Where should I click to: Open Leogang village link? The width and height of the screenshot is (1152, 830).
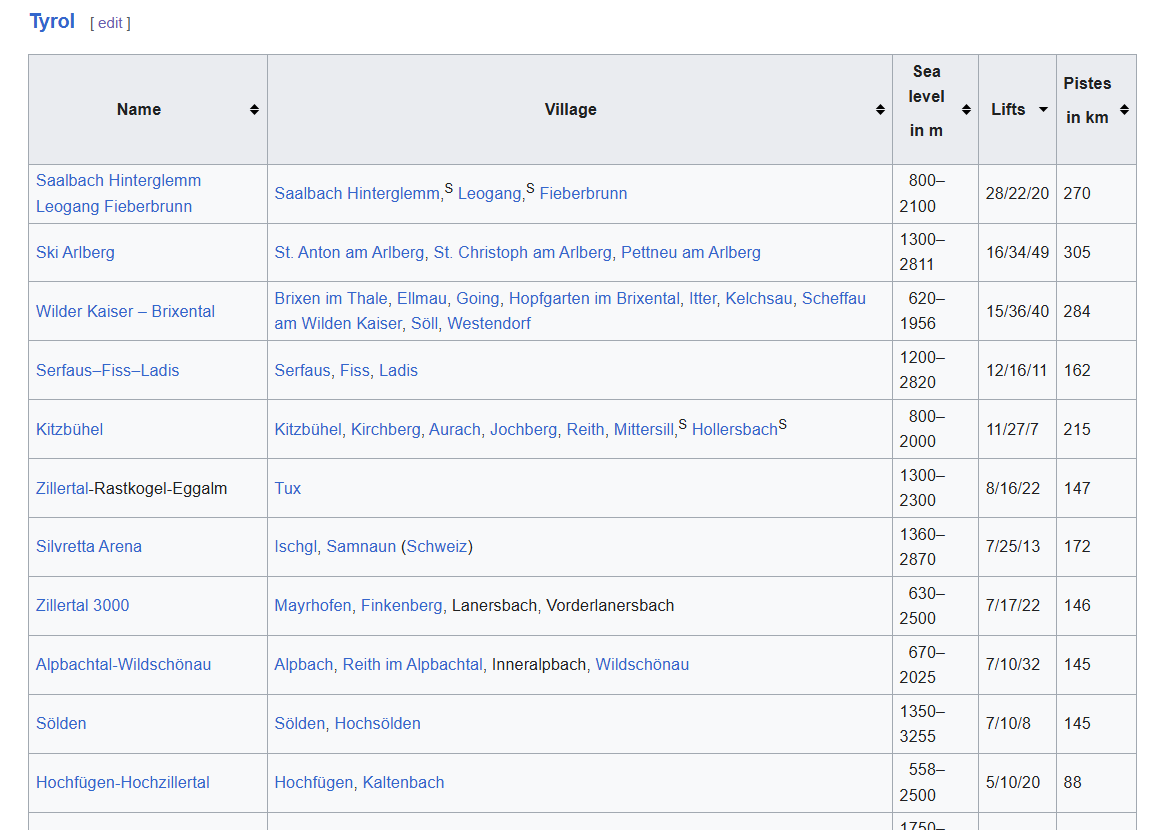click(x=489, y=193)
